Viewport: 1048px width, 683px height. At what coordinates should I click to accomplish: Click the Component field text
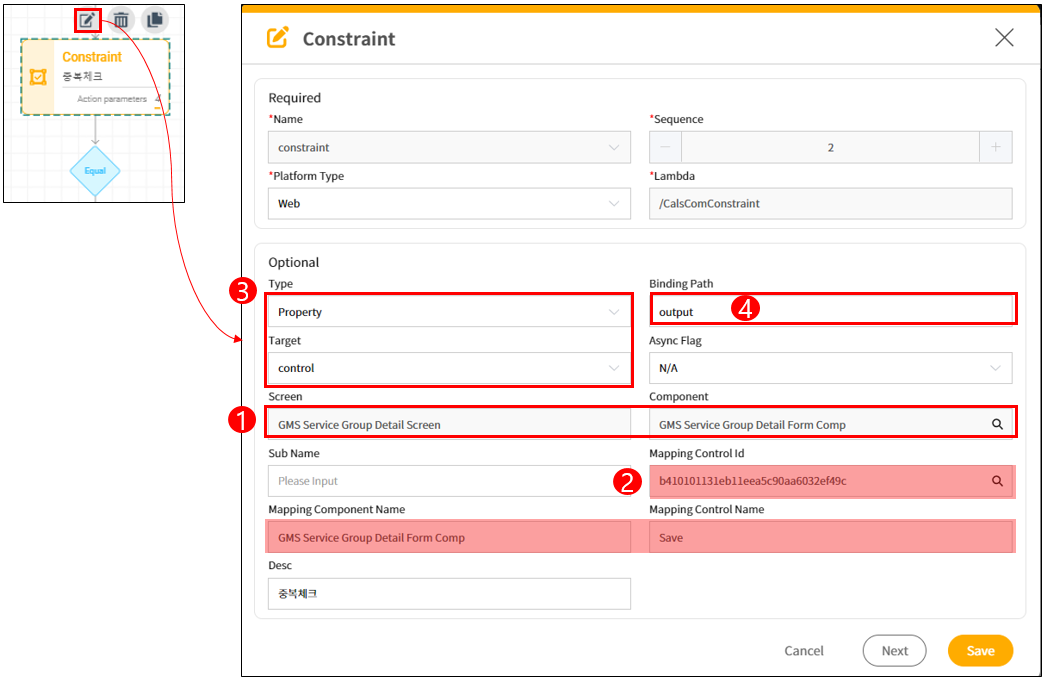pos(752,425)
